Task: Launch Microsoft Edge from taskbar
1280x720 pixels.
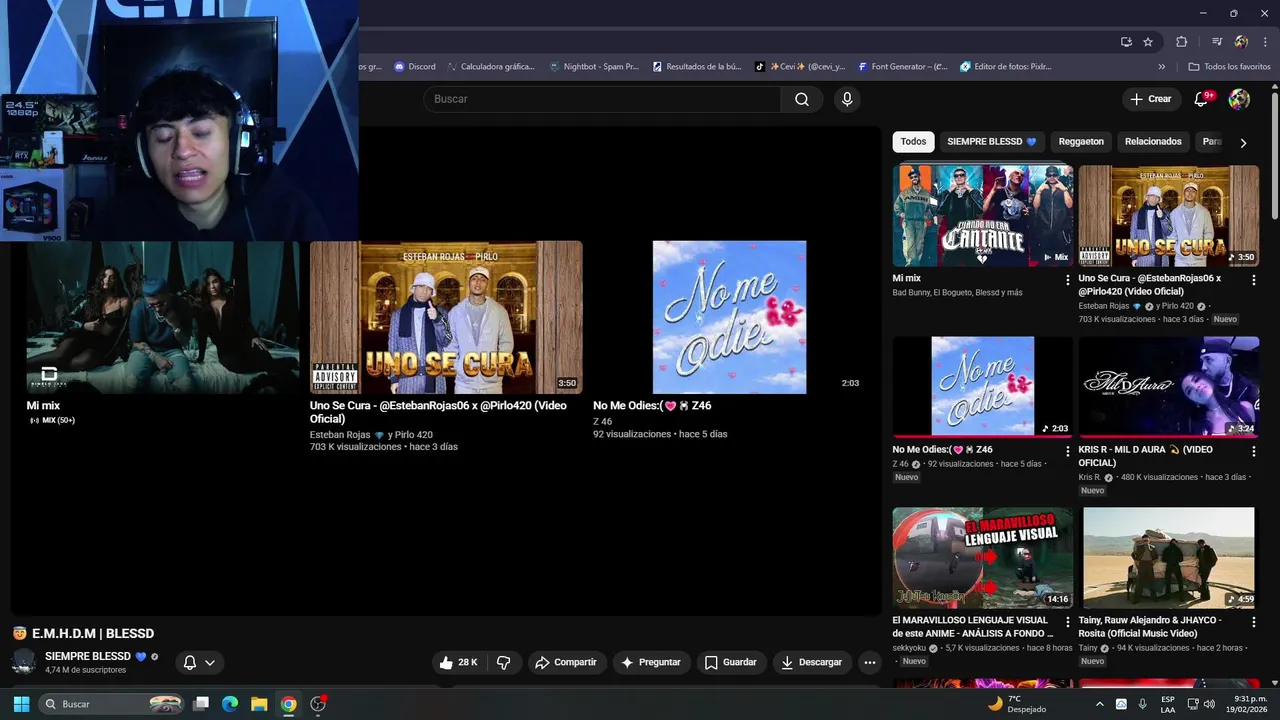Action: click(x=230, y=704)
